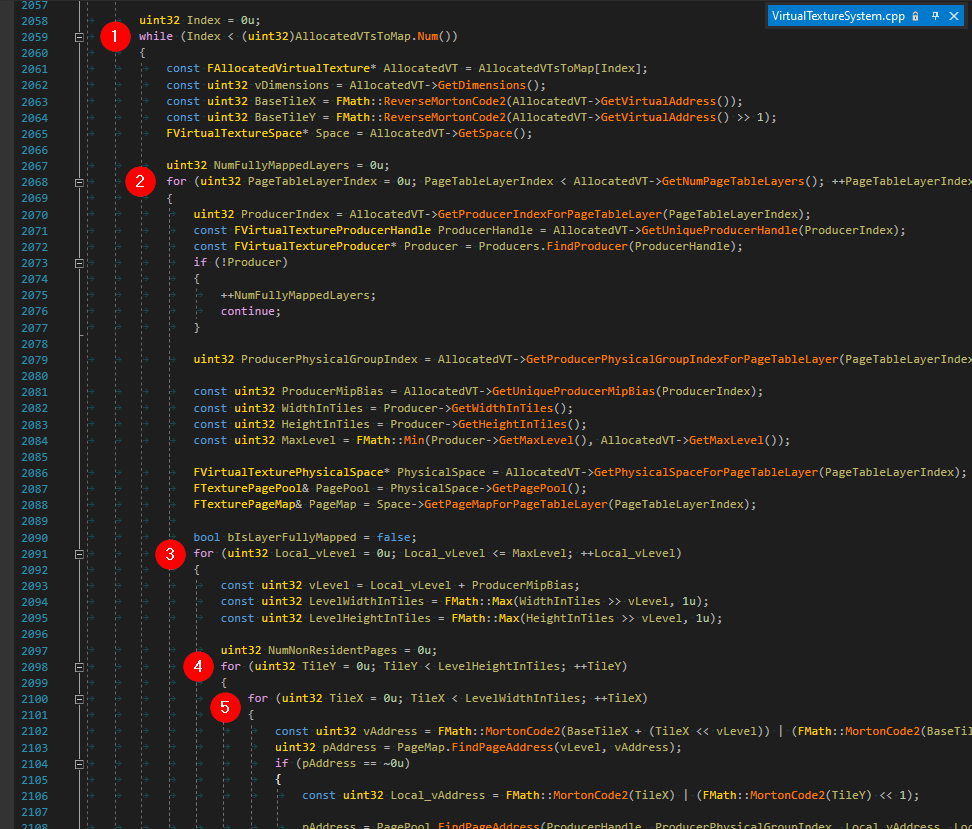The height and width of the screenshot is (829, 972).
Task: Click line number 2078 in the margin
Action: [x=34, y=344]
